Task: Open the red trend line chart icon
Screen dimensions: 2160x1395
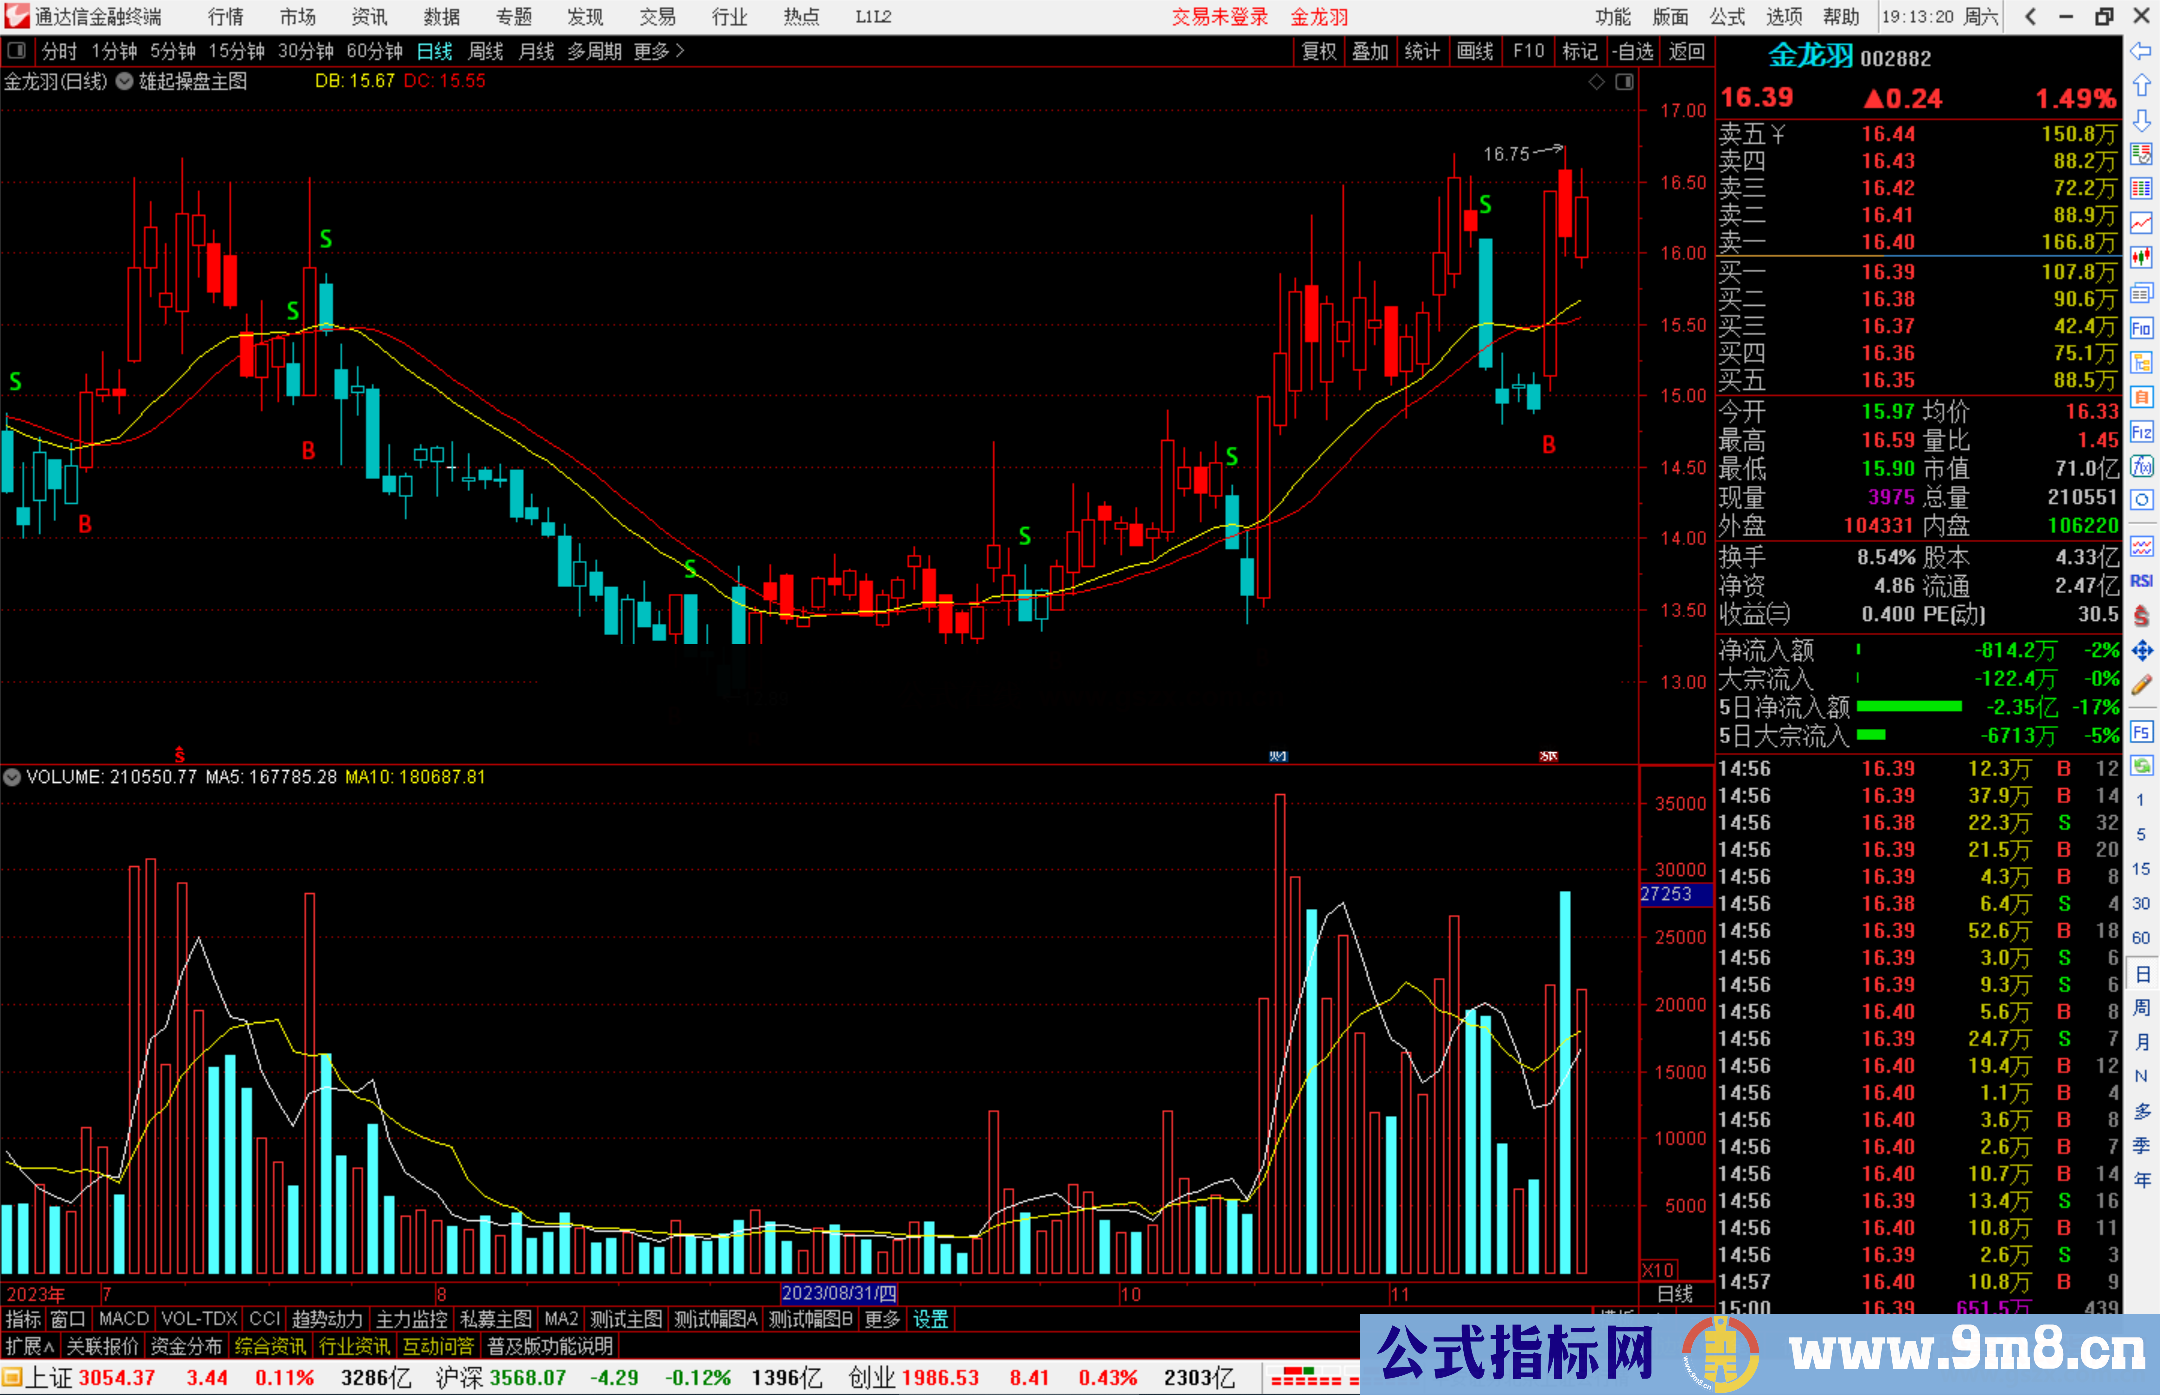Action: click(2141, 223)
